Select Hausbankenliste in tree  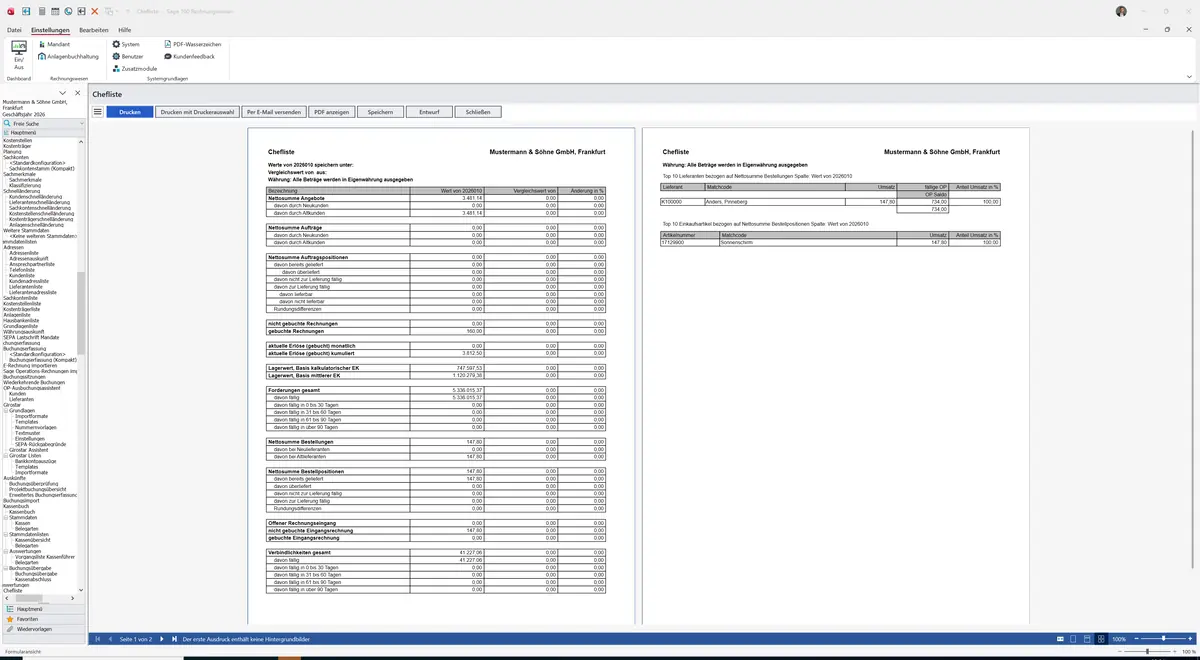(21, 320)
